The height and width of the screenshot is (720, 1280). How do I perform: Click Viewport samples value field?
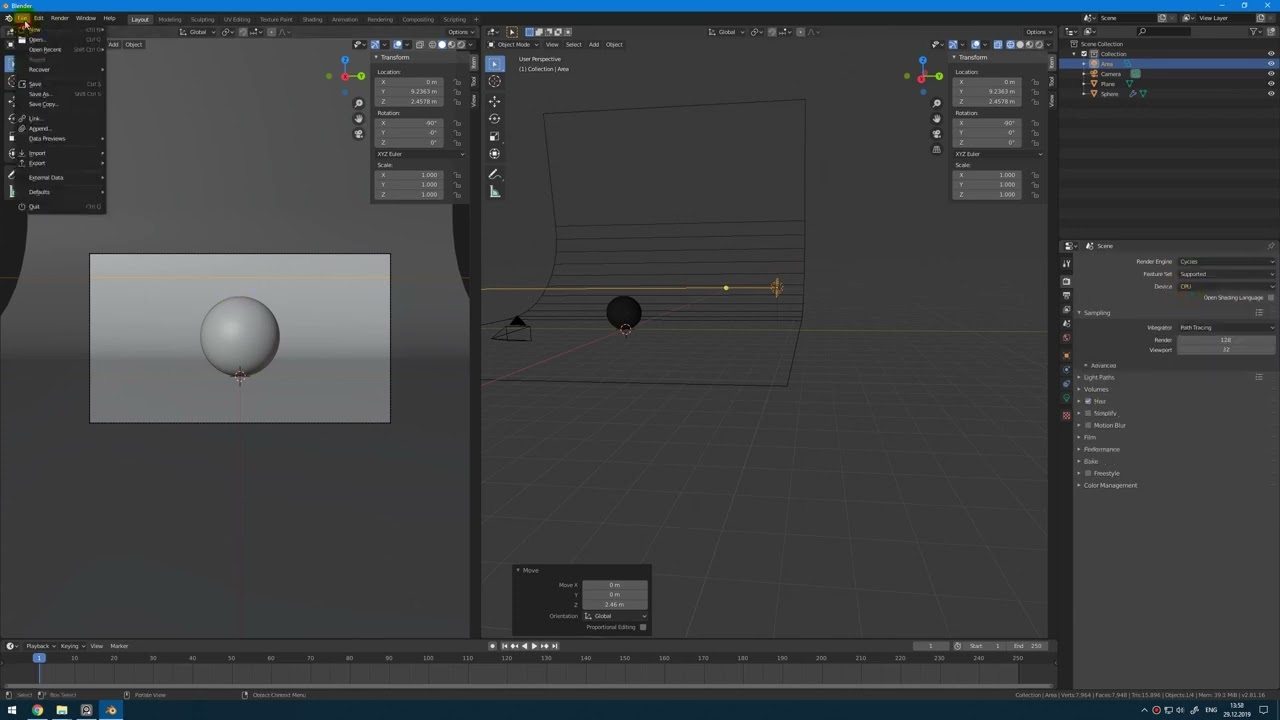pyautogui.click(x=1226, y=350)
